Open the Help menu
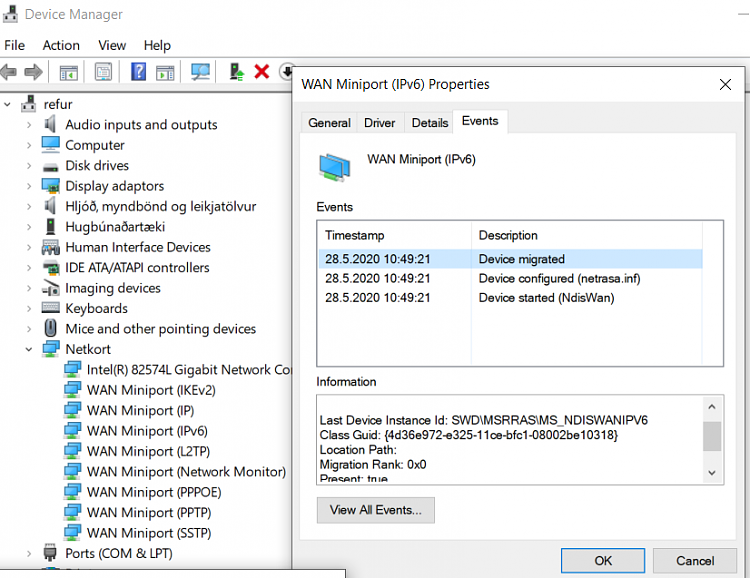The width and height of the screenshot is (750, 578). tap(157, 45)
